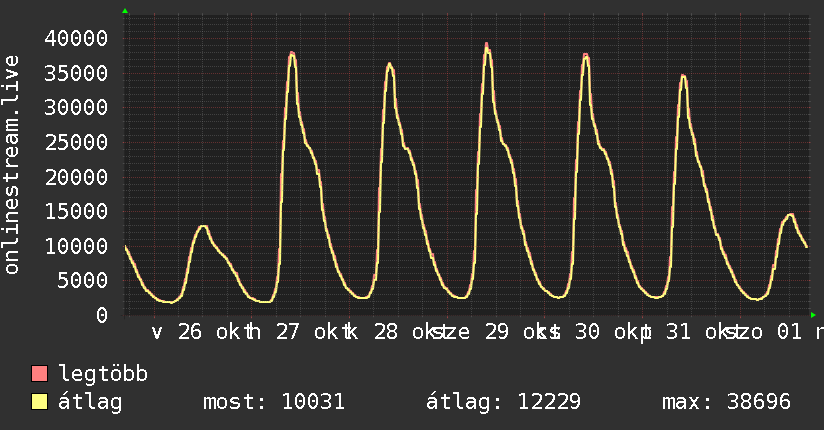Viewport: 824px width, 430px height.
Task: Click the pink legtöbb legend swatch
Action: [39, 373]
